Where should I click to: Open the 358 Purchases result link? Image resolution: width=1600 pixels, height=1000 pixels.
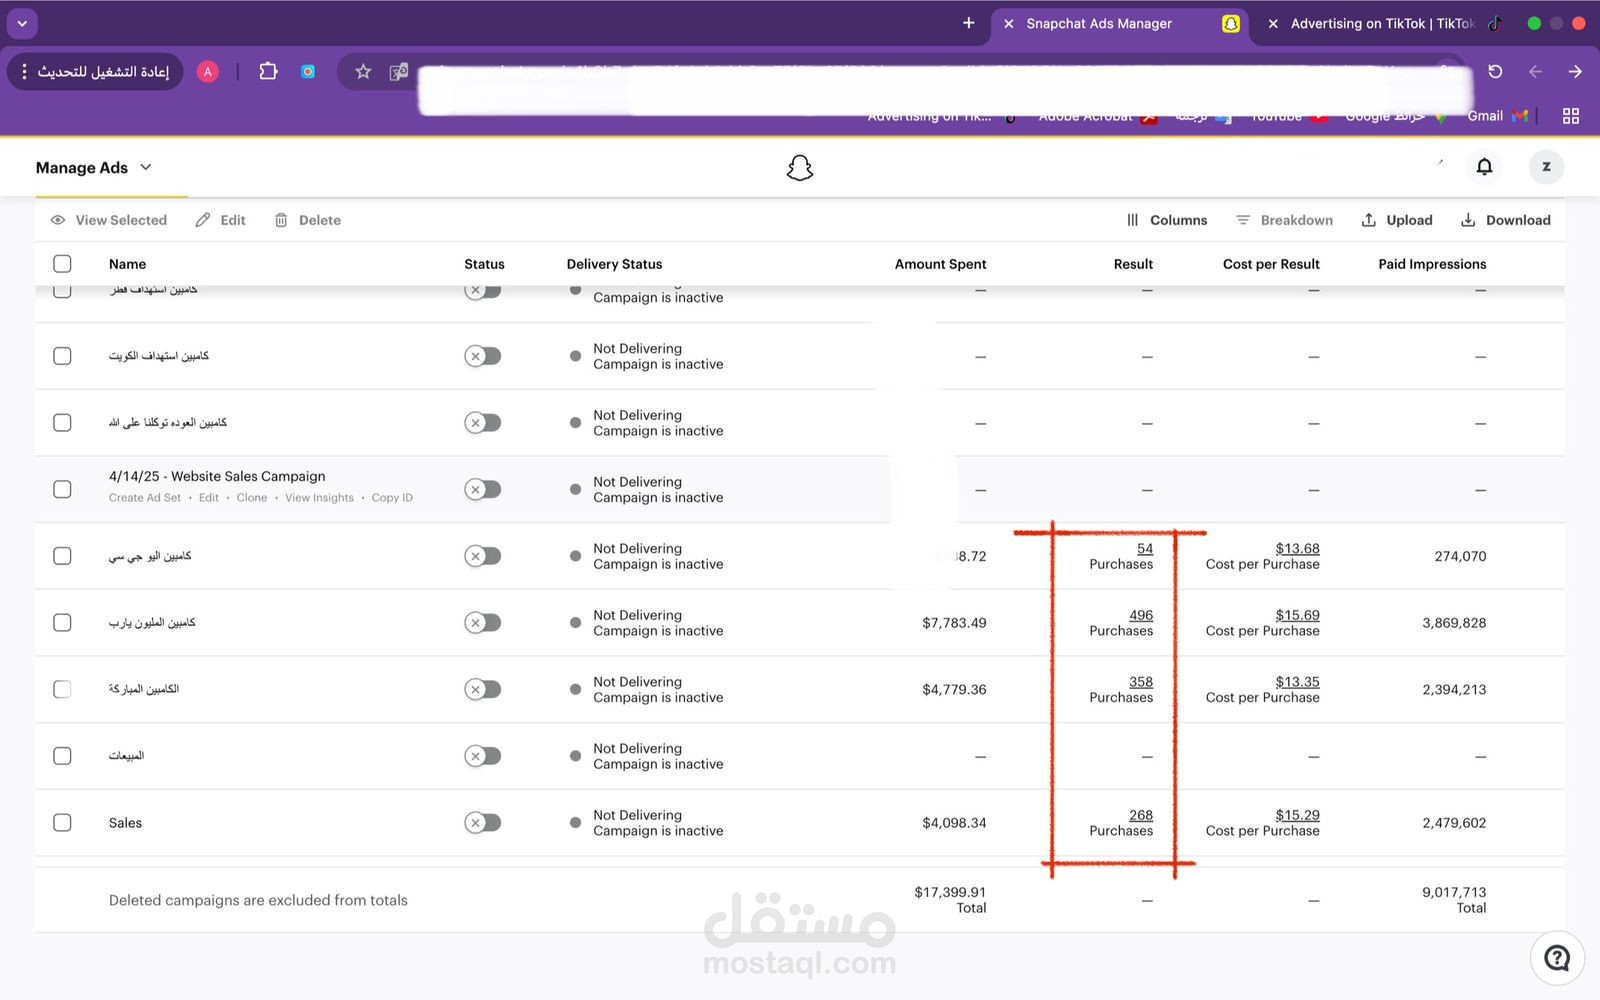tap(1141, 682)
